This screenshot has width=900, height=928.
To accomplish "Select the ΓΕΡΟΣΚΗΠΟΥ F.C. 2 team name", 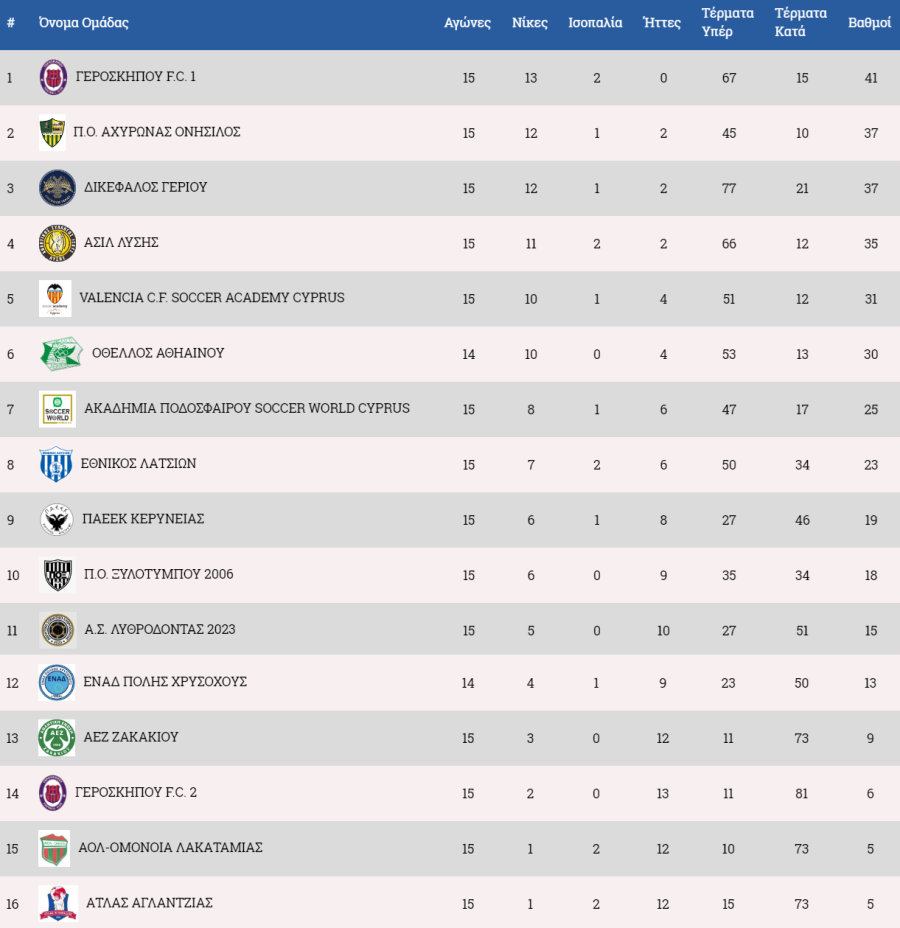I will [x=136, y=792].
